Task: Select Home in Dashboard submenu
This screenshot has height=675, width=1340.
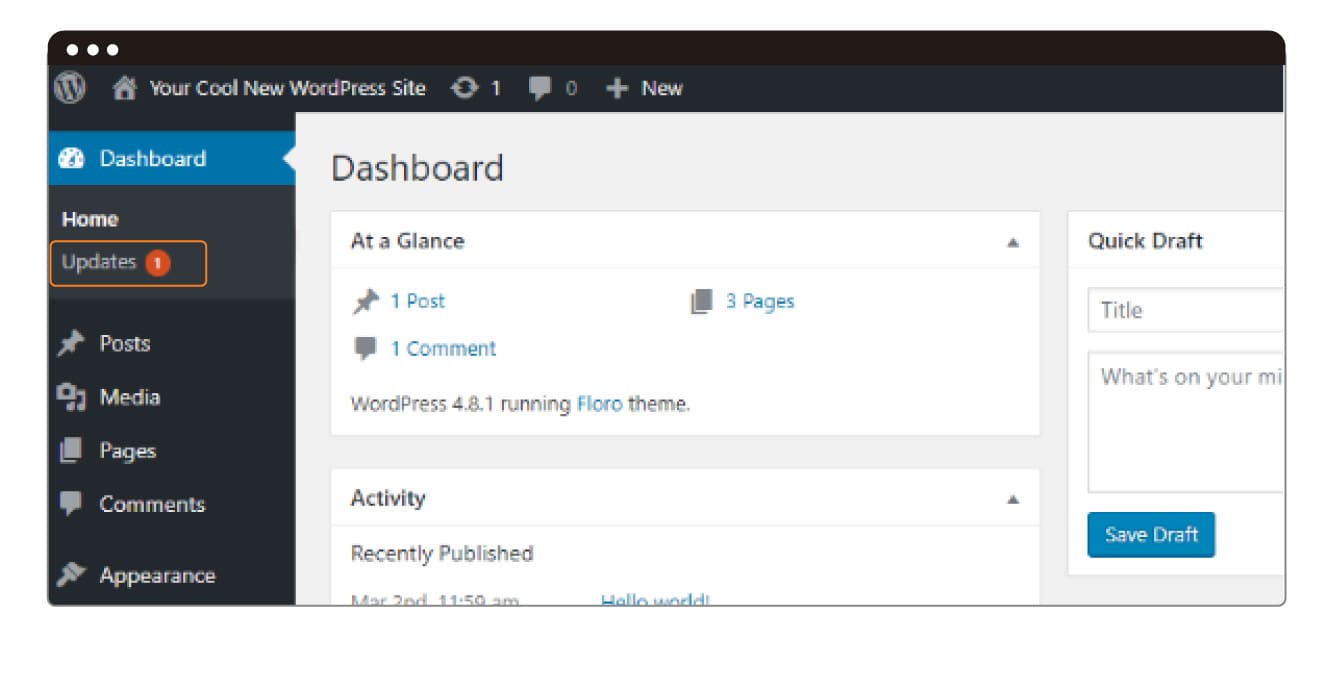Action: pyautogui.click(x=90, y=219)
